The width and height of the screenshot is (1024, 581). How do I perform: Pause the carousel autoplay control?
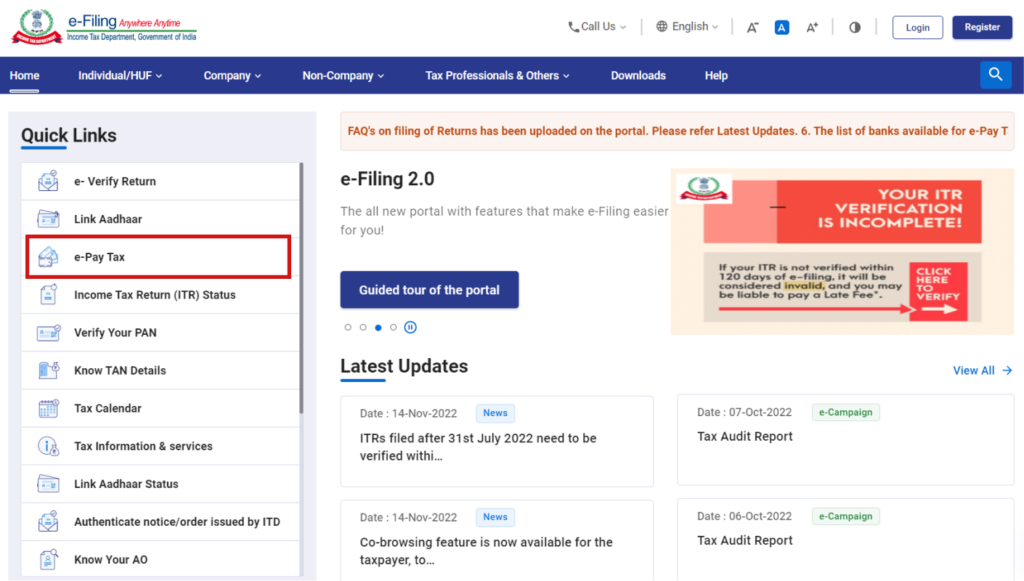click(410, 327)
